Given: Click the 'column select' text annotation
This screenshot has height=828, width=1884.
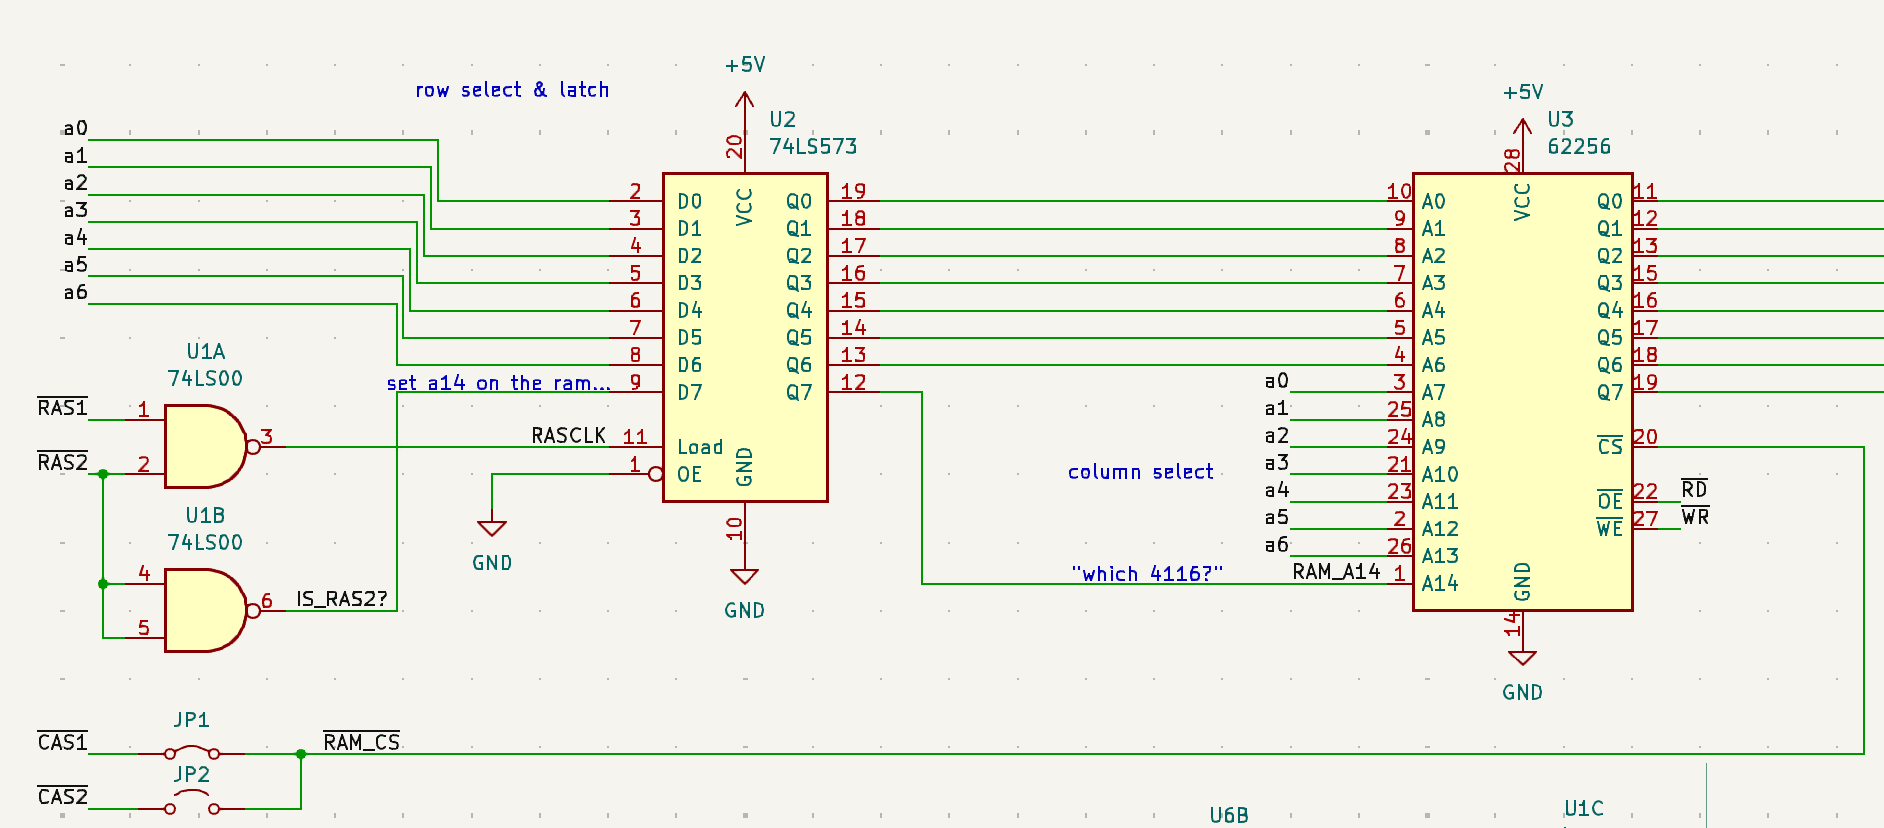Looking at the screenshot, I should click(x=1140, y=472).
